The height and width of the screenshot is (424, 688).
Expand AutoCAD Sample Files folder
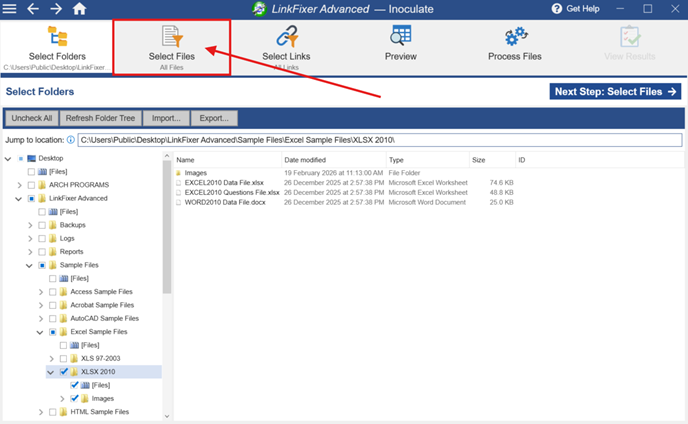tap(40, 319)
